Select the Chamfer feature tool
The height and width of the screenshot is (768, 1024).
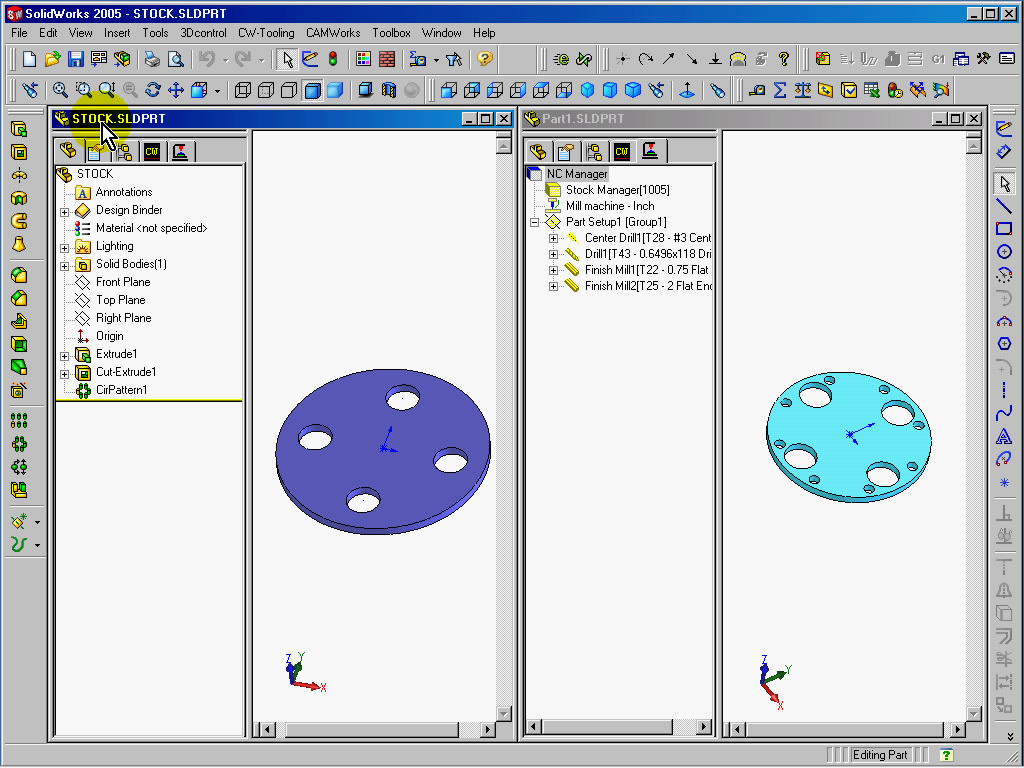click(x=19, y=298)
